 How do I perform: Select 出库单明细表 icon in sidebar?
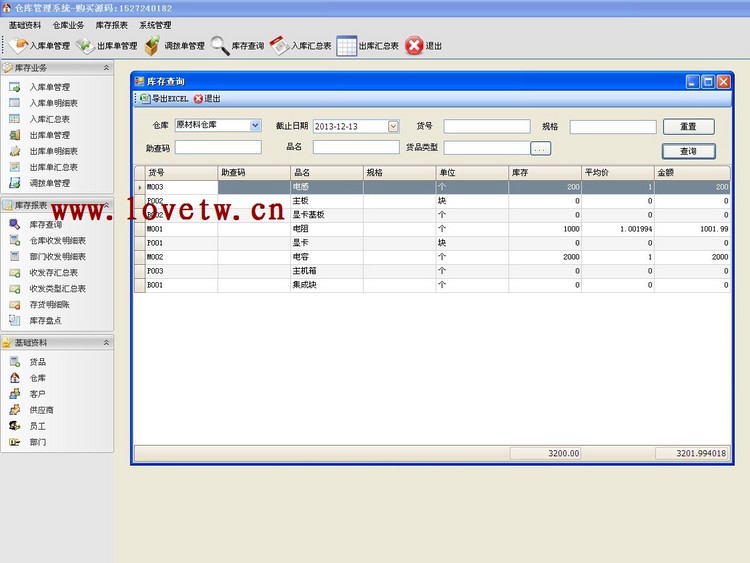pyautogui.click(x=15, y=151)
